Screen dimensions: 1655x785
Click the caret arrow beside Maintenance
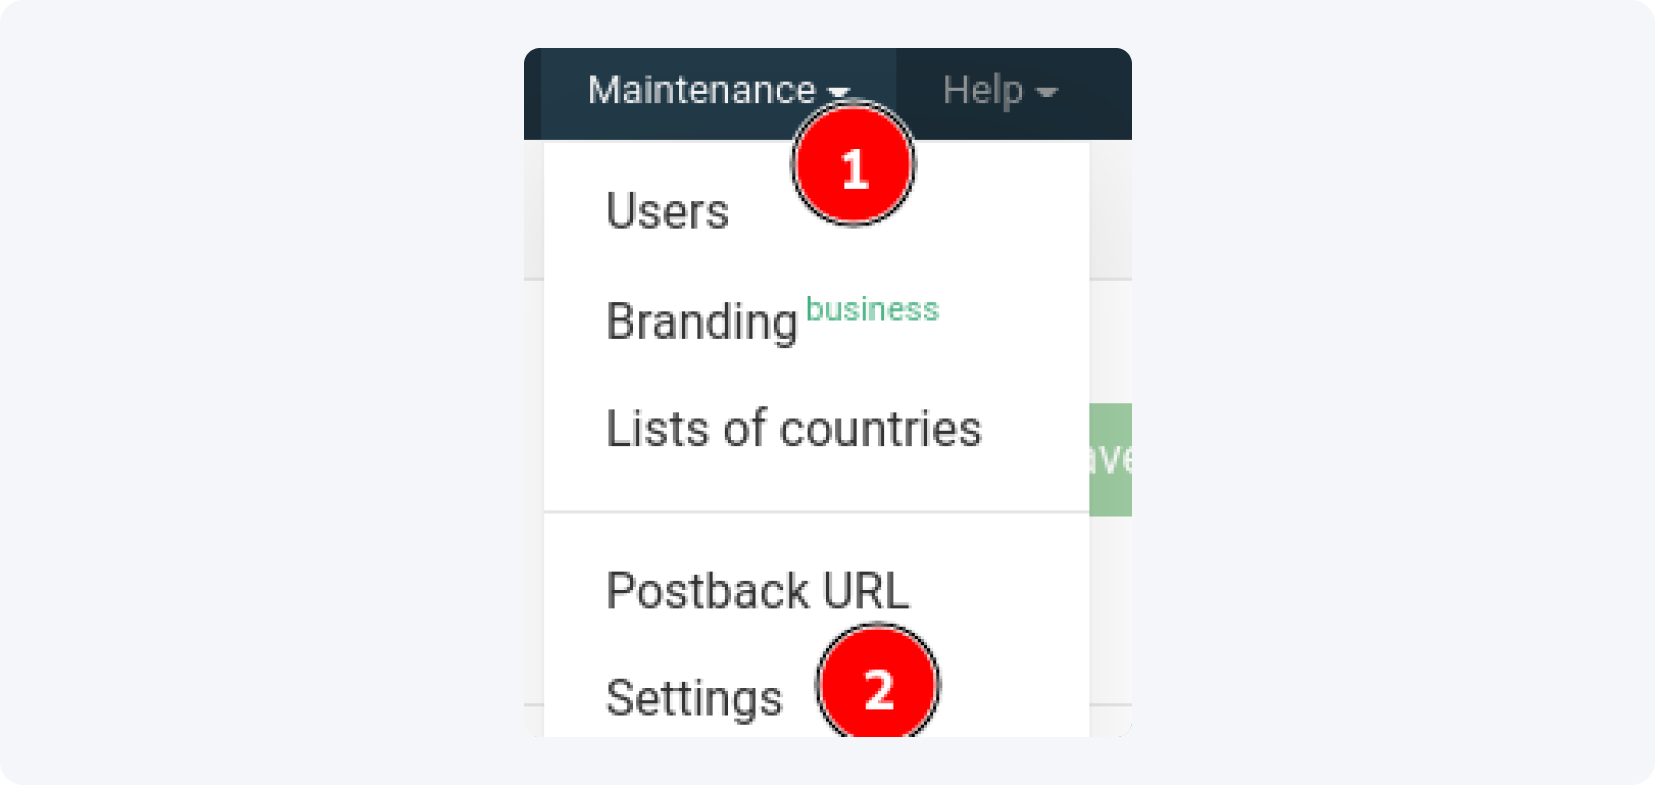click(x=839, y=92)
